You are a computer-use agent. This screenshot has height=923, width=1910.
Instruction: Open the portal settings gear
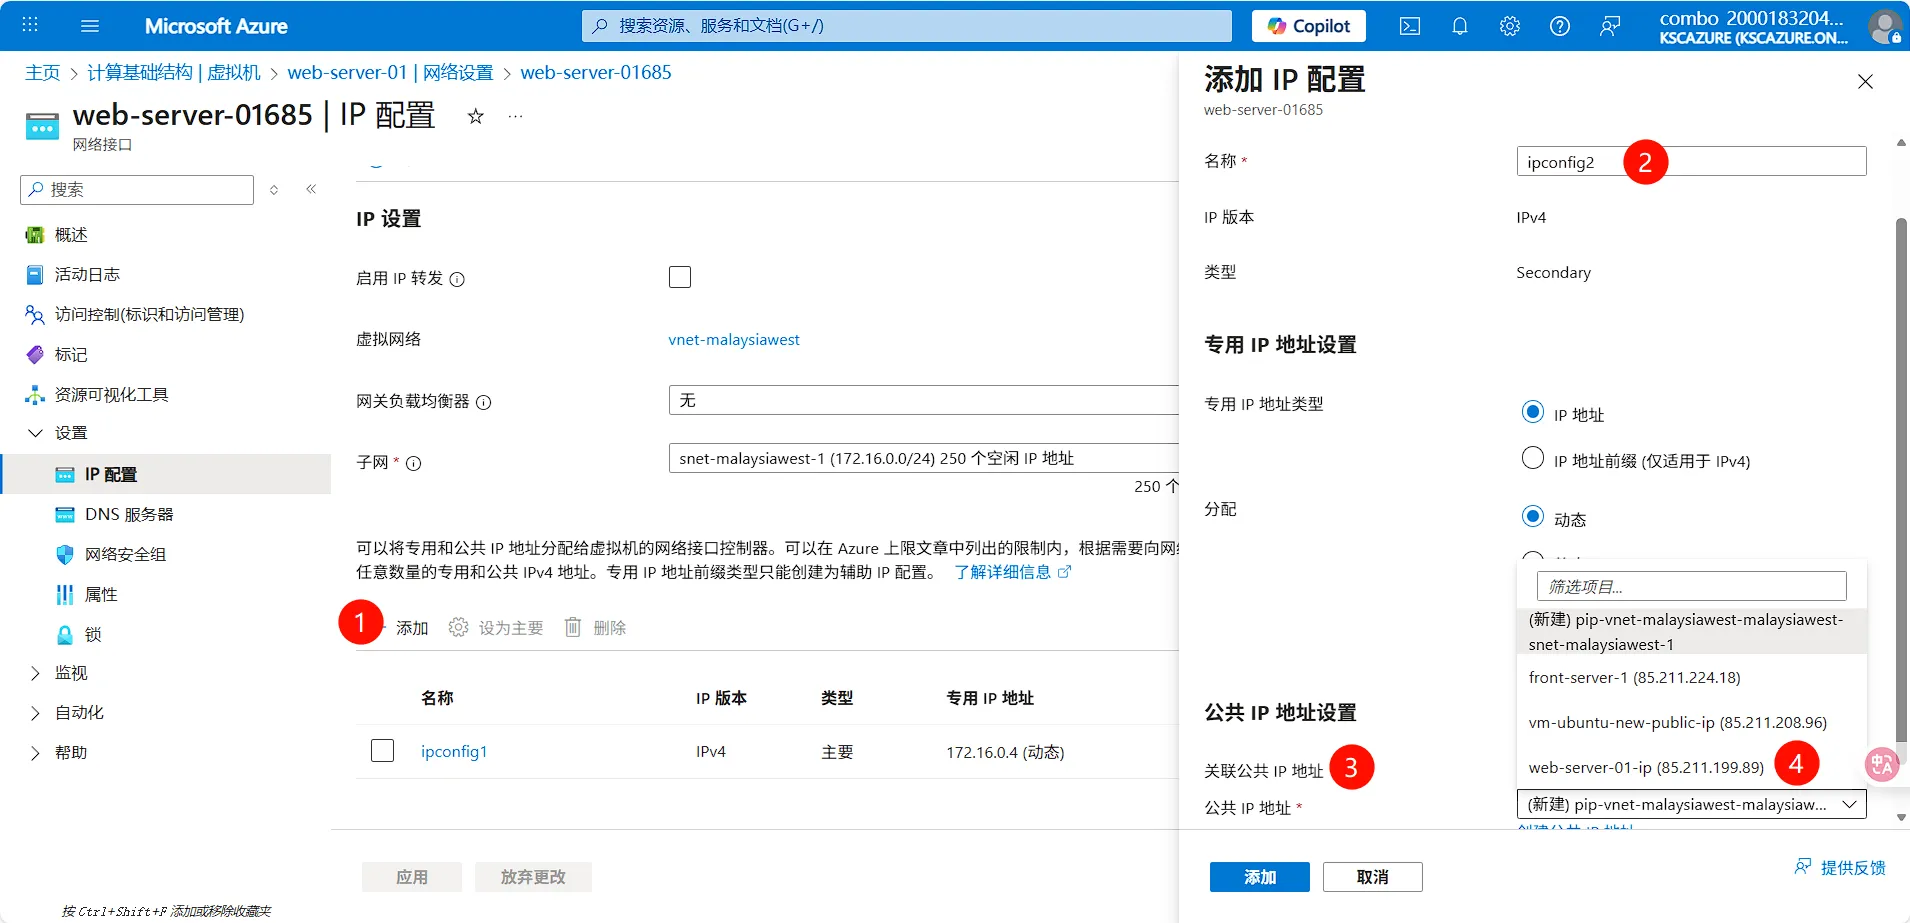click(x=1509, y=25)
